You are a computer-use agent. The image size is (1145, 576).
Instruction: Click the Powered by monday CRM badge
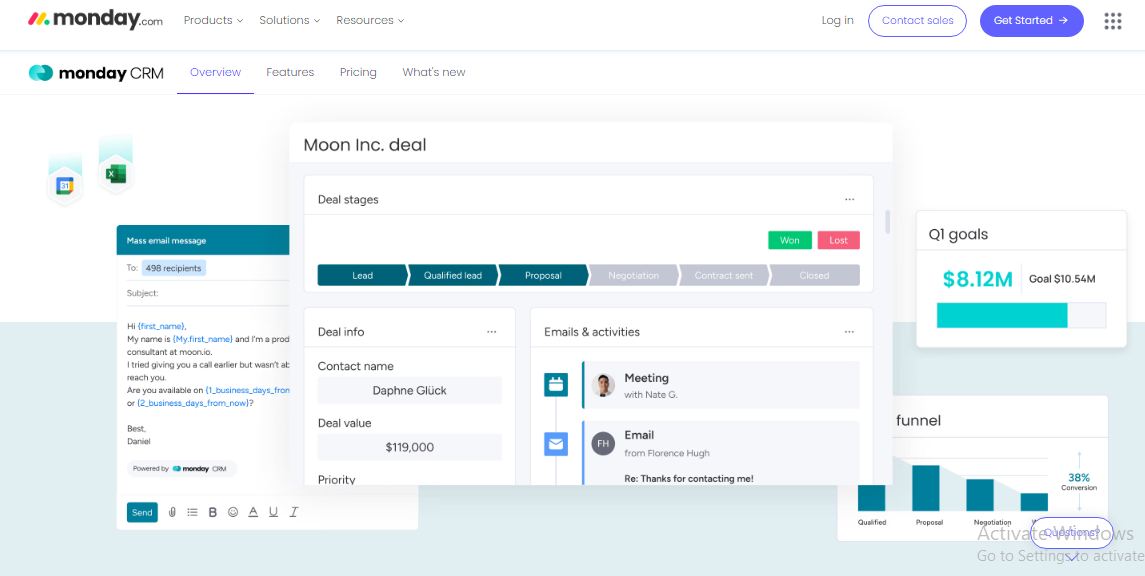pos(182,469)
